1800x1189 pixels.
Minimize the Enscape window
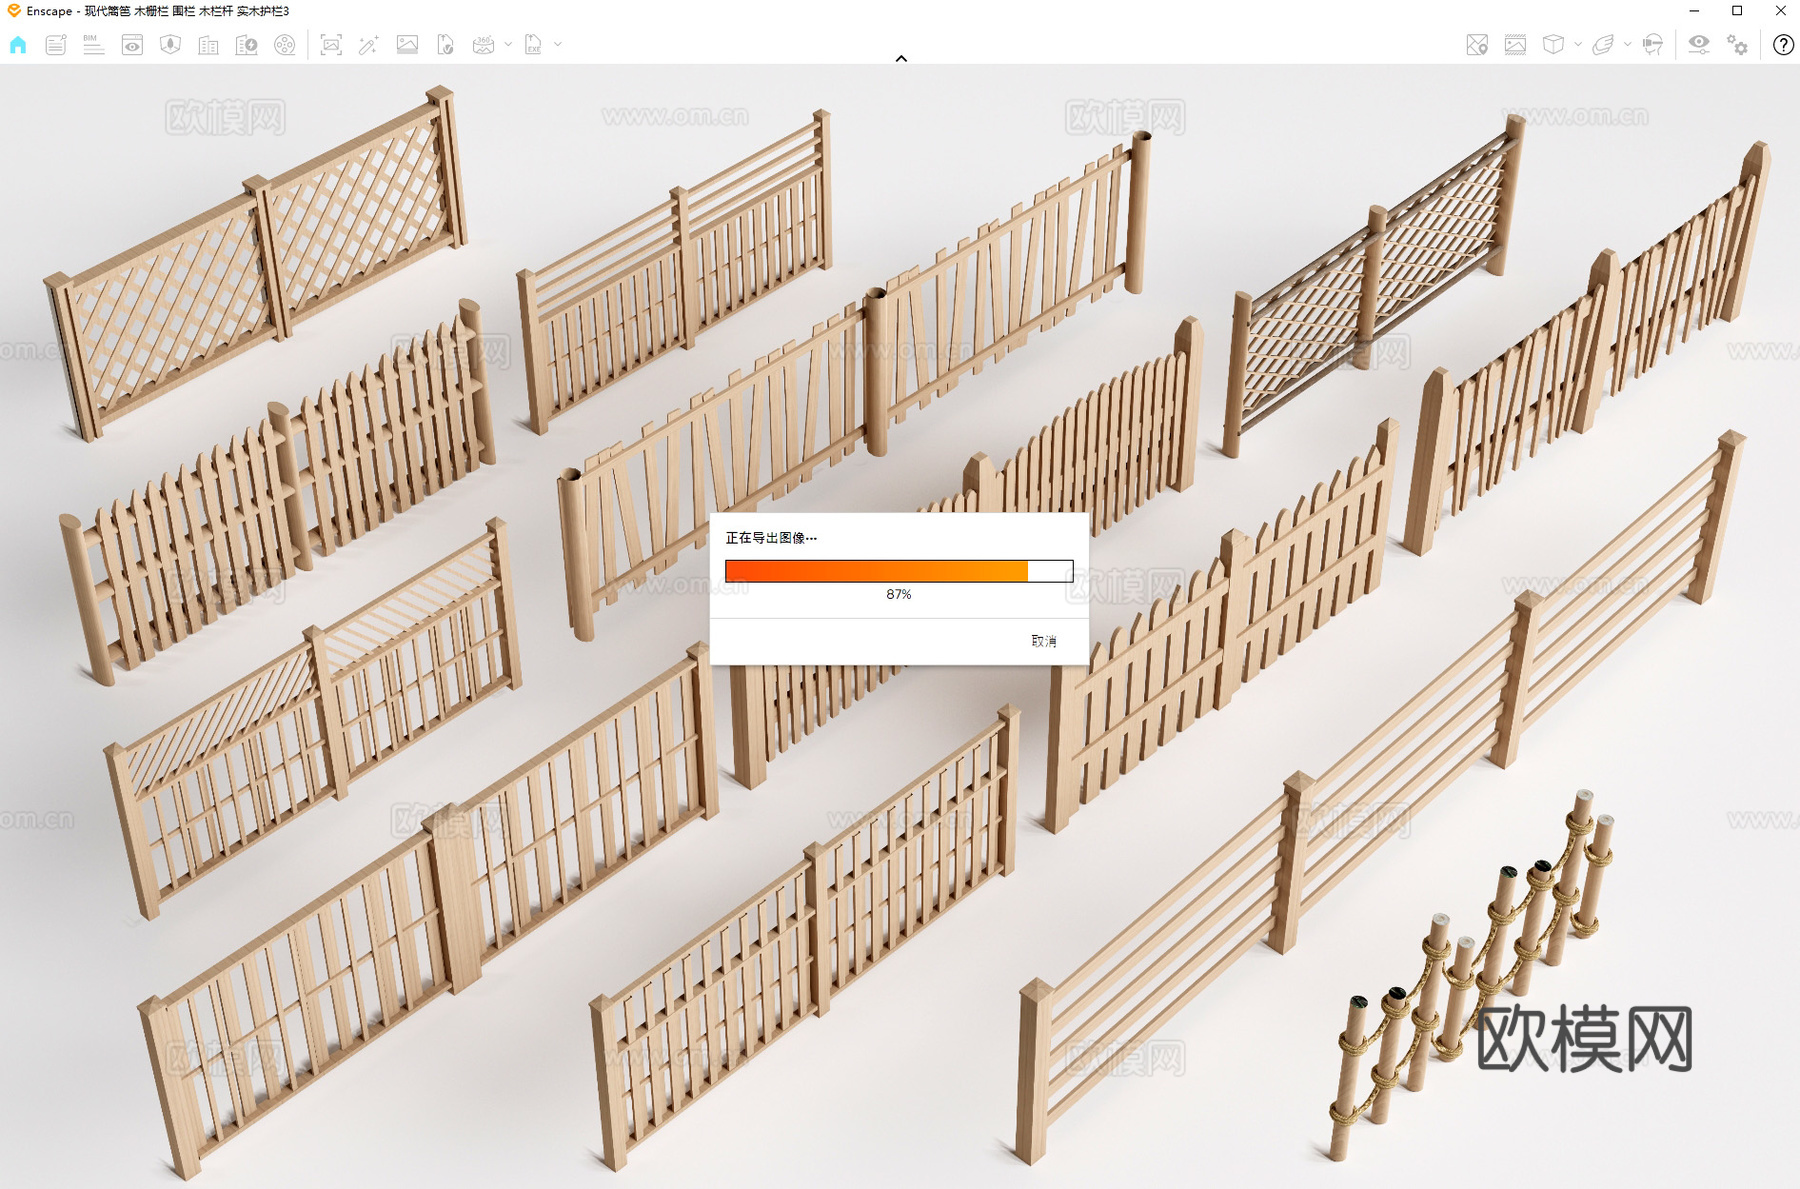(x=1694, y=11)
